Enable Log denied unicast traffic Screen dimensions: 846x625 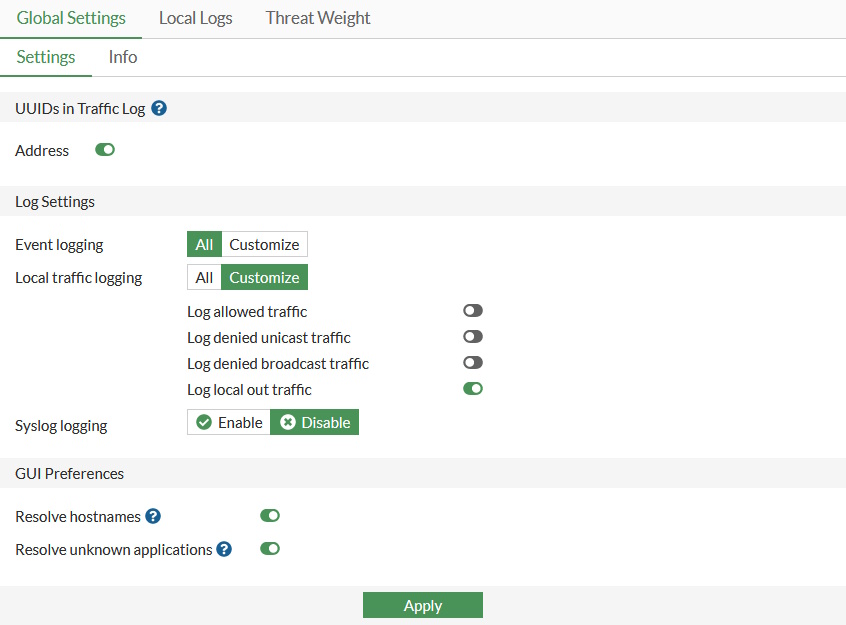click(x=472, y=336)
